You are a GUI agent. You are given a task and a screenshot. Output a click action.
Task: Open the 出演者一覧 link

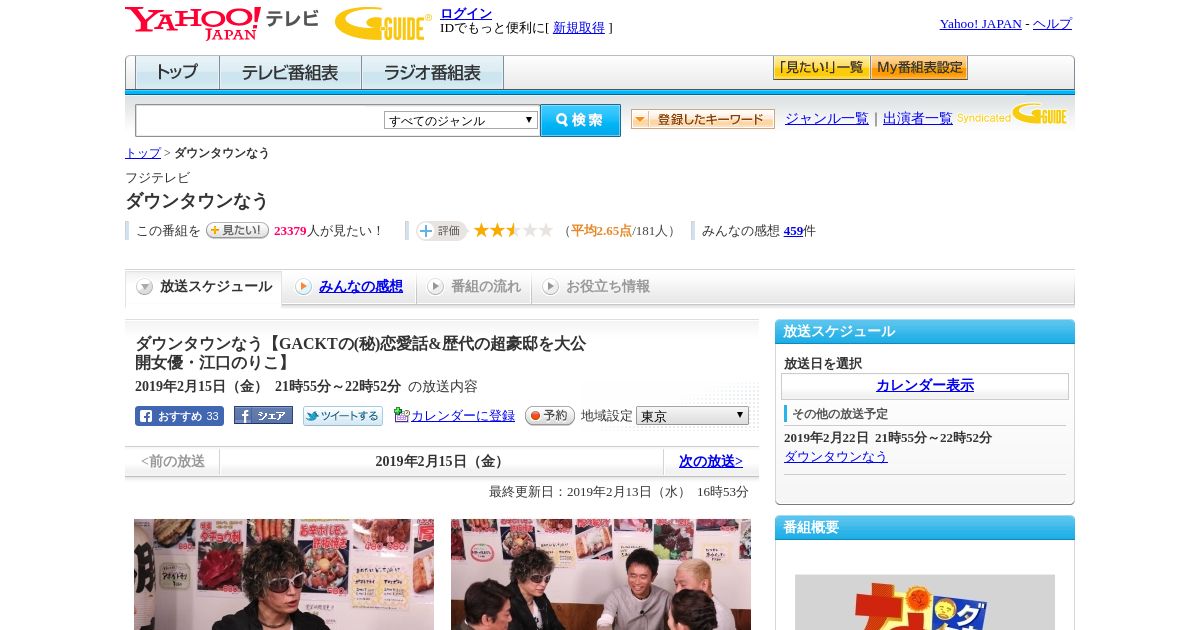[918, 118]
